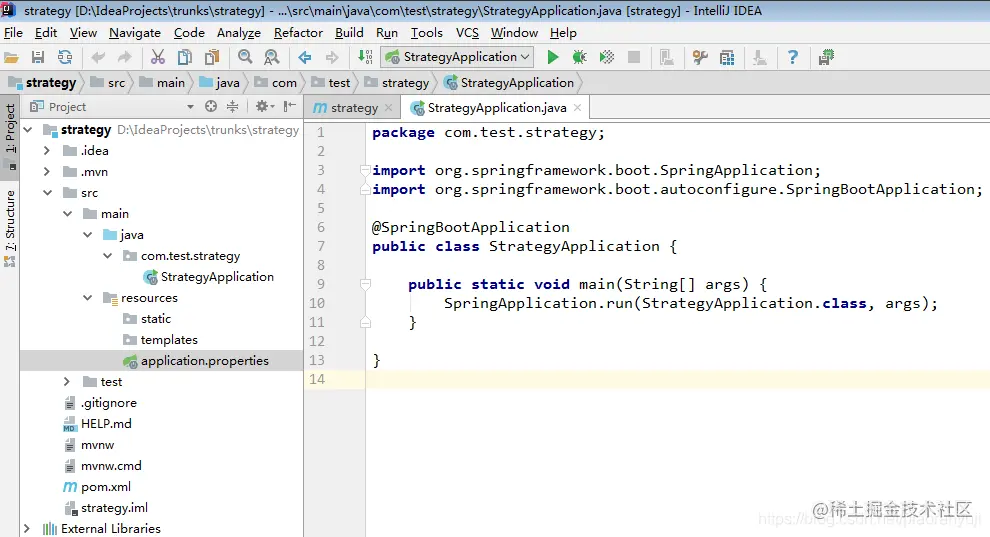This screenshot has width=990, height=537.
Task: Click the Cut scissors icon
Action: [158, 57]
